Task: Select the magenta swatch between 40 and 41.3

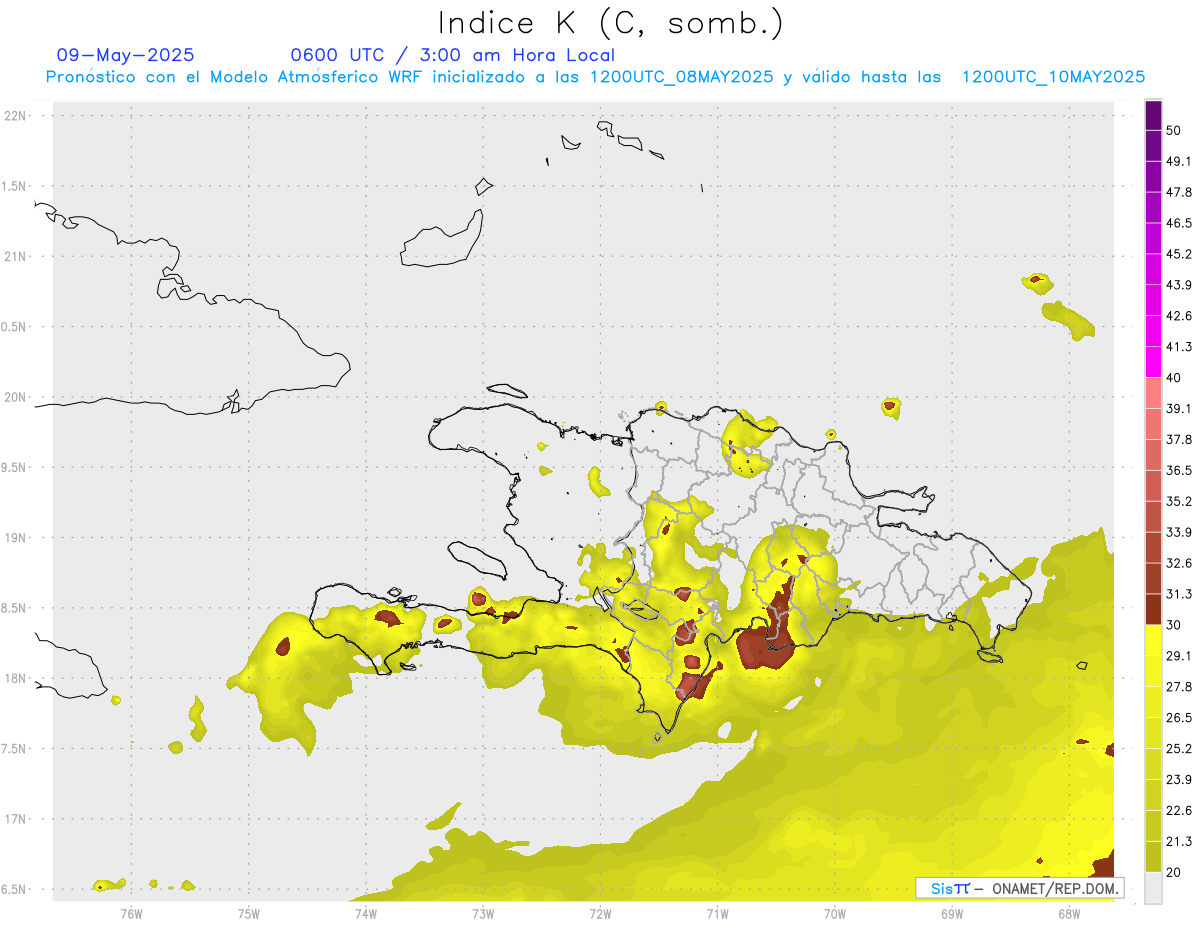Action: pyautogui.click(x=1153, y=363)
